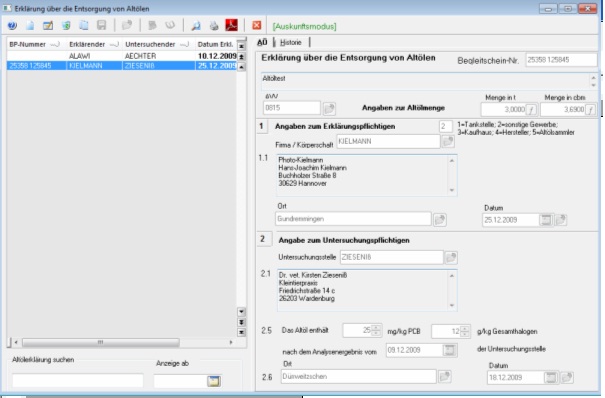This screenshot has height=398, width=605.
Task: Click the address text box 1.1 Photo-Kielmann
Action: click(x=367, y=175)
